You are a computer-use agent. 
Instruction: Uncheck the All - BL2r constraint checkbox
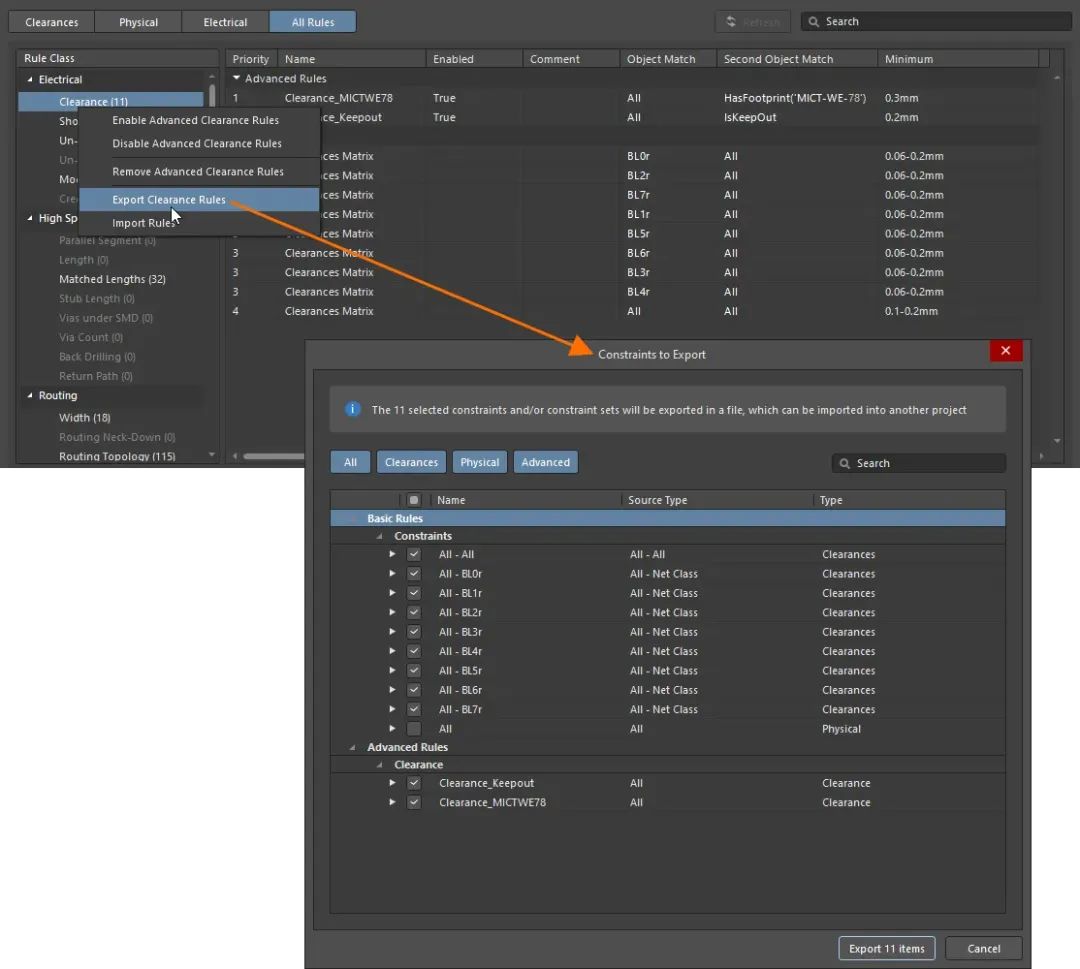[x=414, y=612]
